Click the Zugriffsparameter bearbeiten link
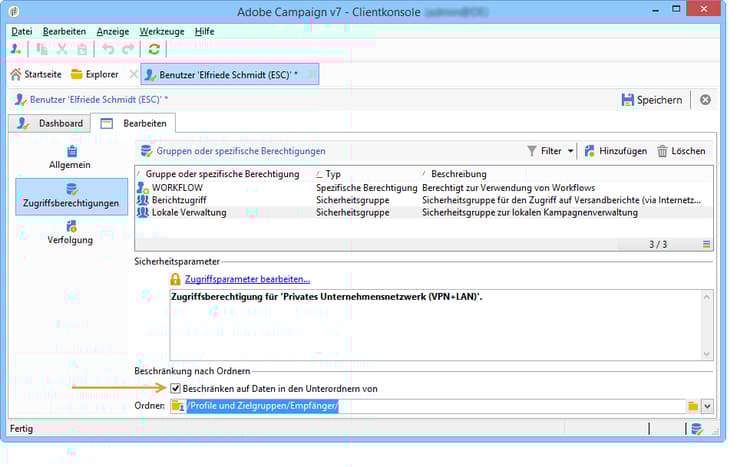750x467 pixels. point(247,279)
